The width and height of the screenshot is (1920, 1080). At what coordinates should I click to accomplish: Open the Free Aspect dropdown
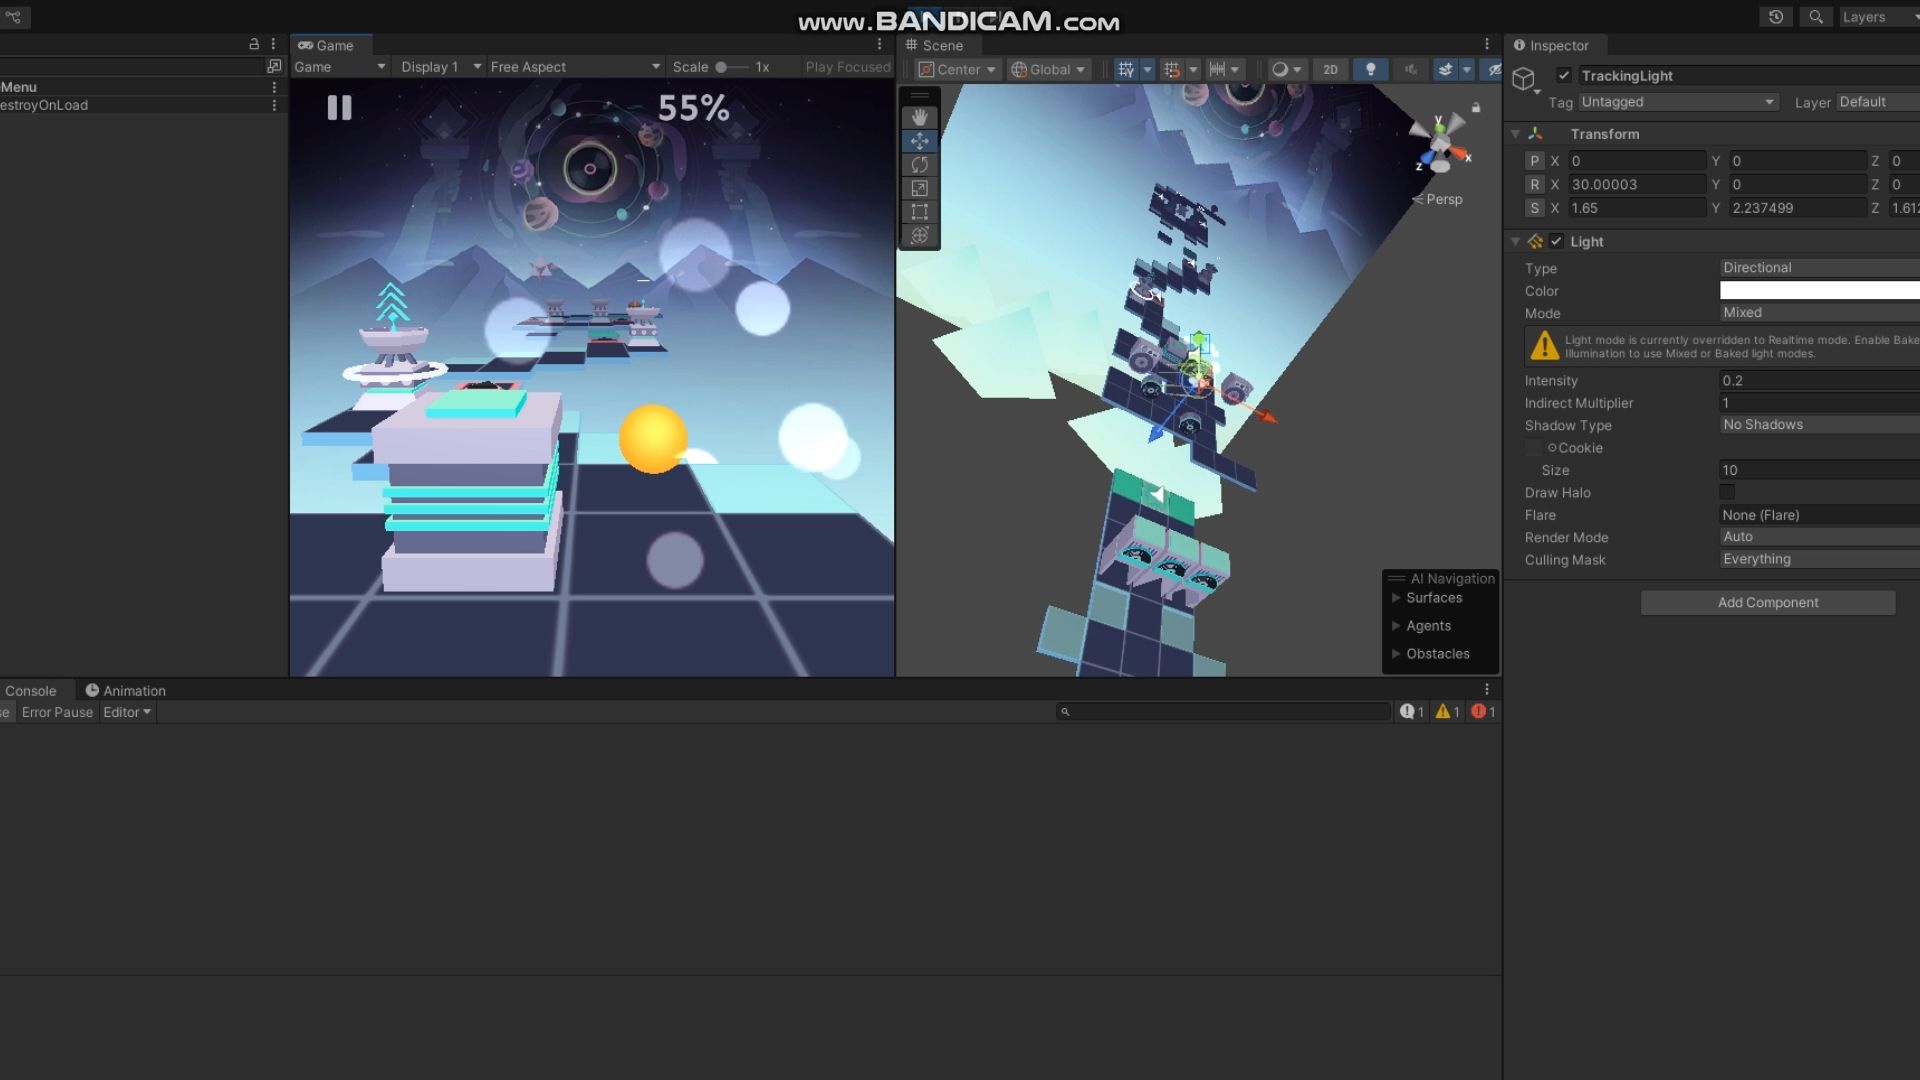click(576, 67)
